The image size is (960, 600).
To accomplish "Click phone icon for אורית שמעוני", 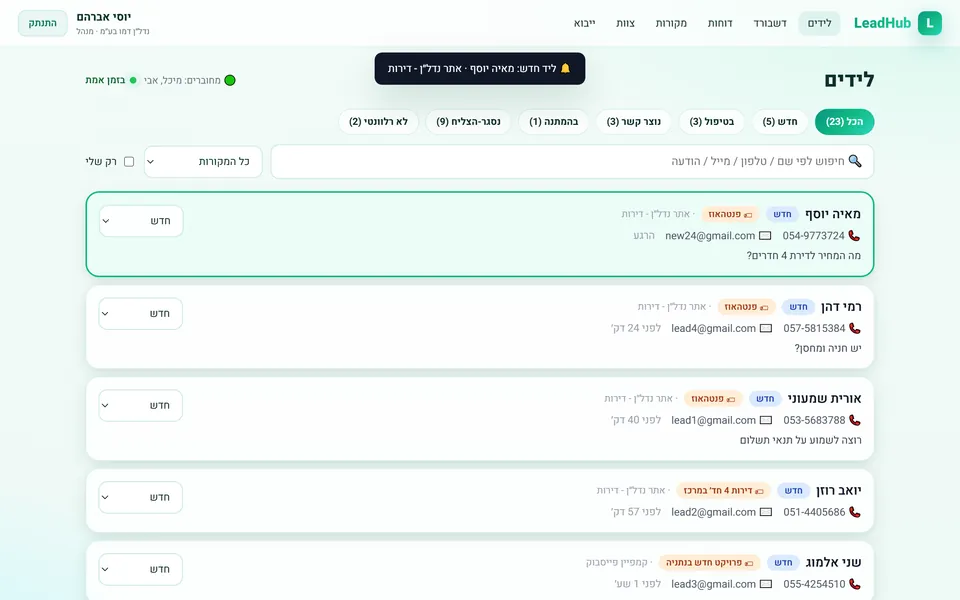I will click(x=855, y=420).
